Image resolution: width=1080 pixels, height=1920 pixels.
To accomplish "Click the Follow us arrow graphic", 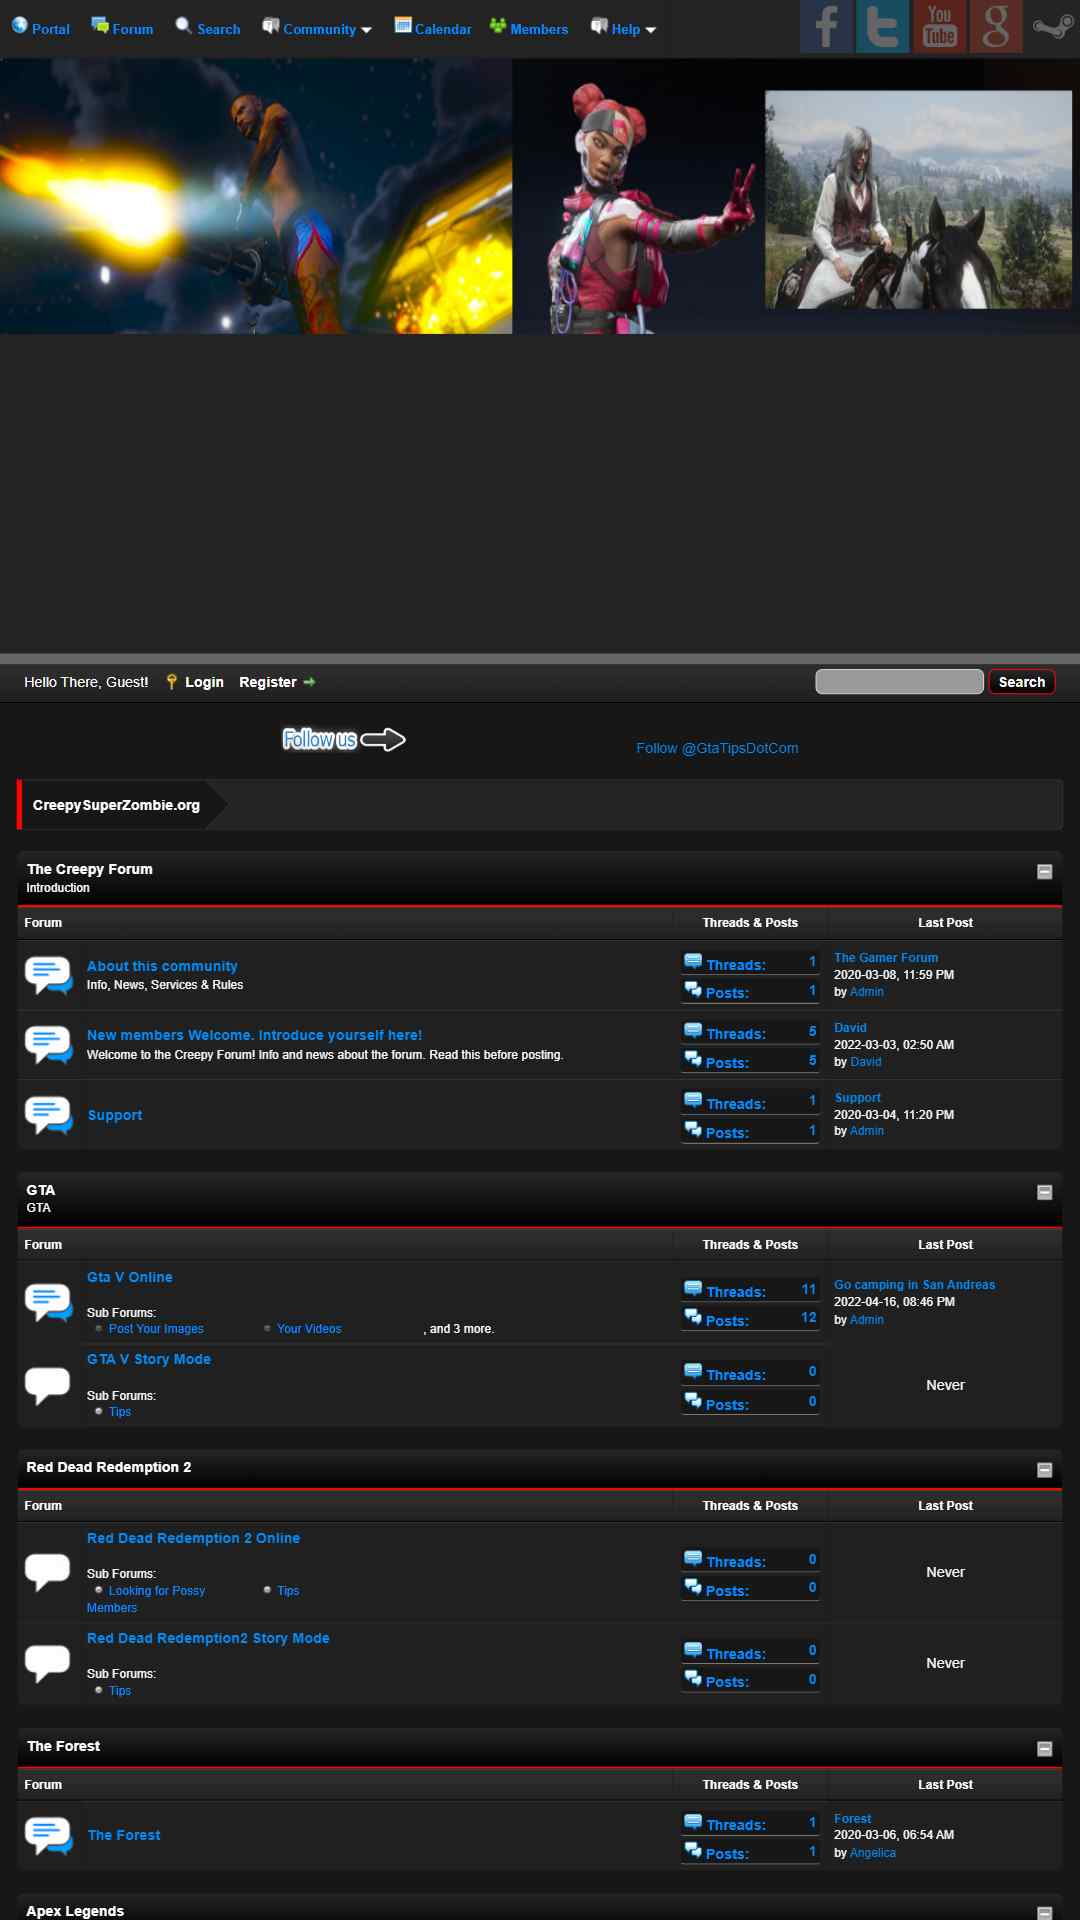I will [344, 740].
